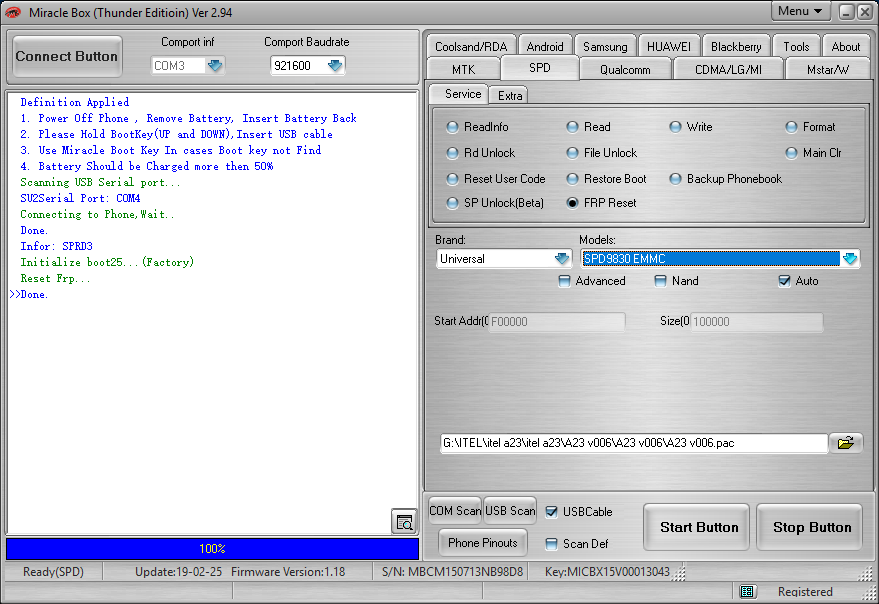The width and height of the screenshot is (879, 604).
Task: Switch to the MTK tab
Action: (x=463, y=70)
